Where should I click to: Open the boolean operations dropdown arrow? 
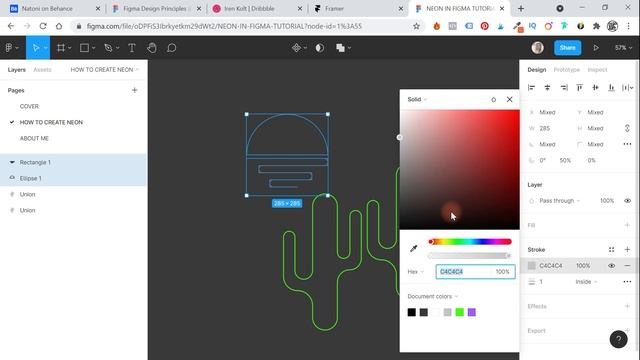click(349, 48)
